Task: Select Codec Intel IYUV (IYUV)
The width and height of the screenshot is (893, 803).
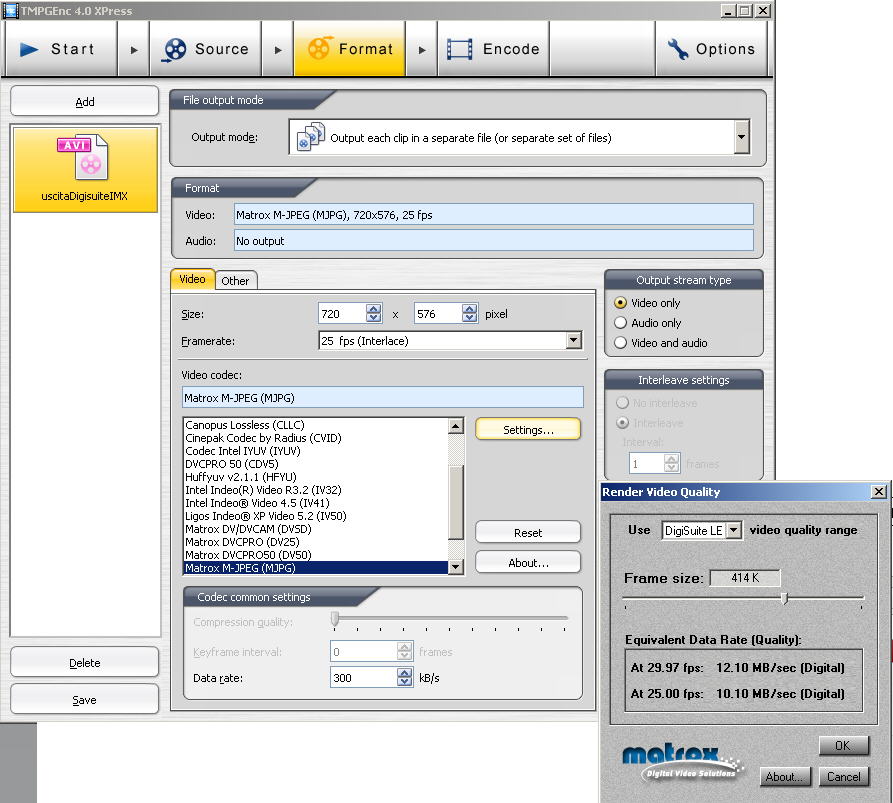Action: [x=316, y=451]
